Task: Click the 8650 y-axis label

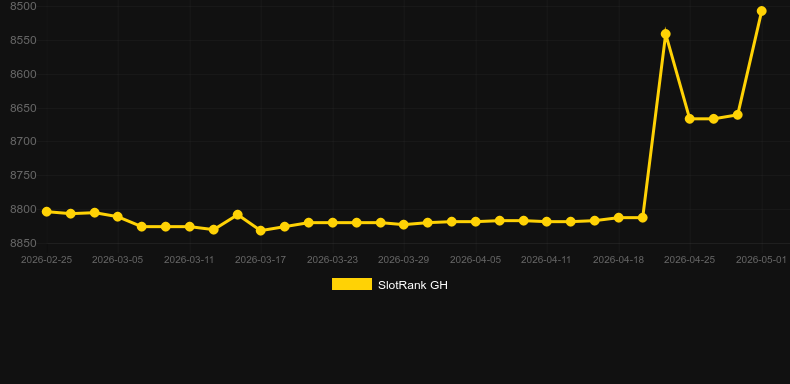Action: 23,108
